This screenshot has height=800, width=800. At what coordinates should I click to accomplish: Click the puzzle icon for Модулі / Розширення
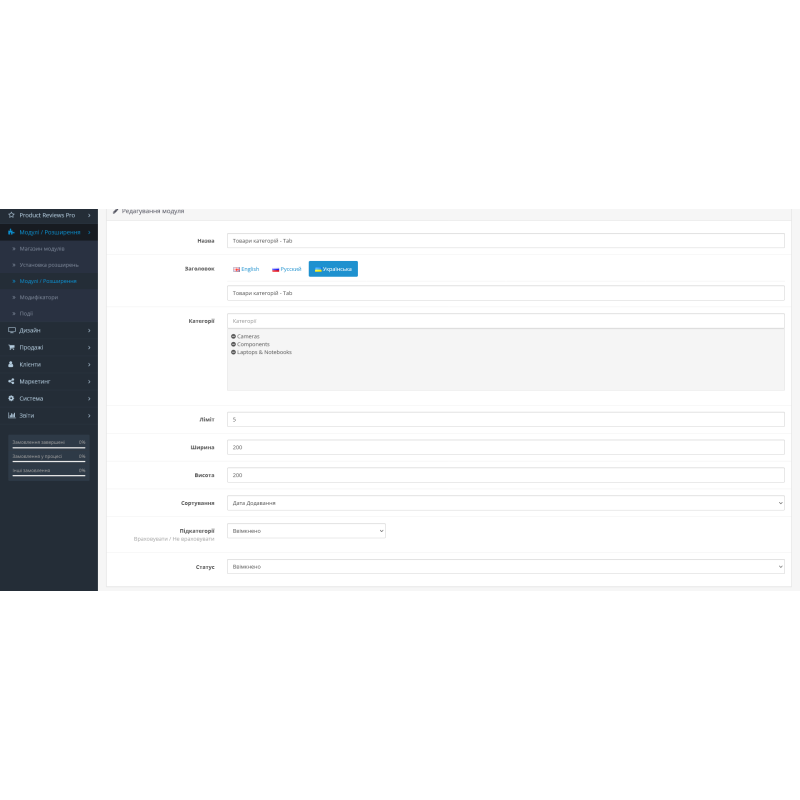[x=10, y=230]
